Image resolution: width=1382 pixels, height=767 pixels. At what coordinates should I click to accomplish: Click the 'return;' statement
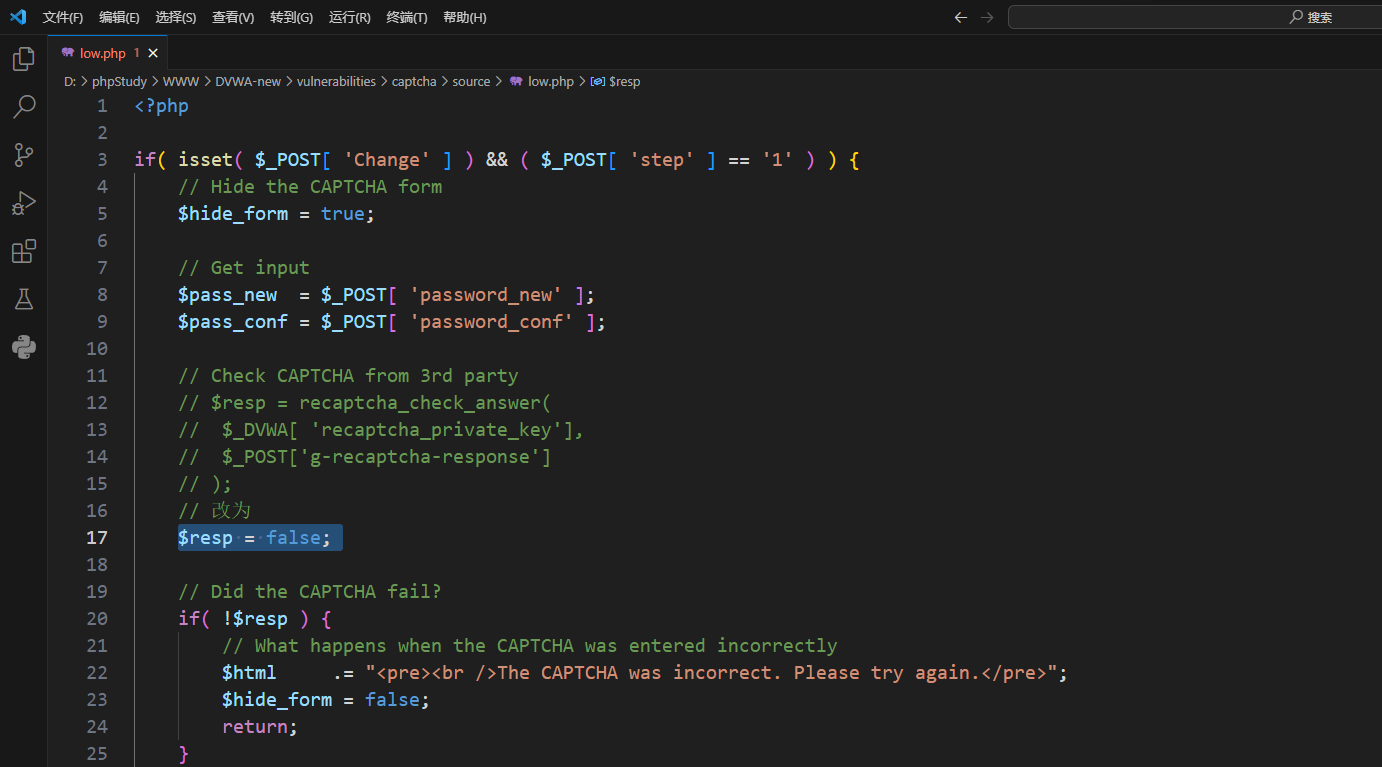click(260, 727)
